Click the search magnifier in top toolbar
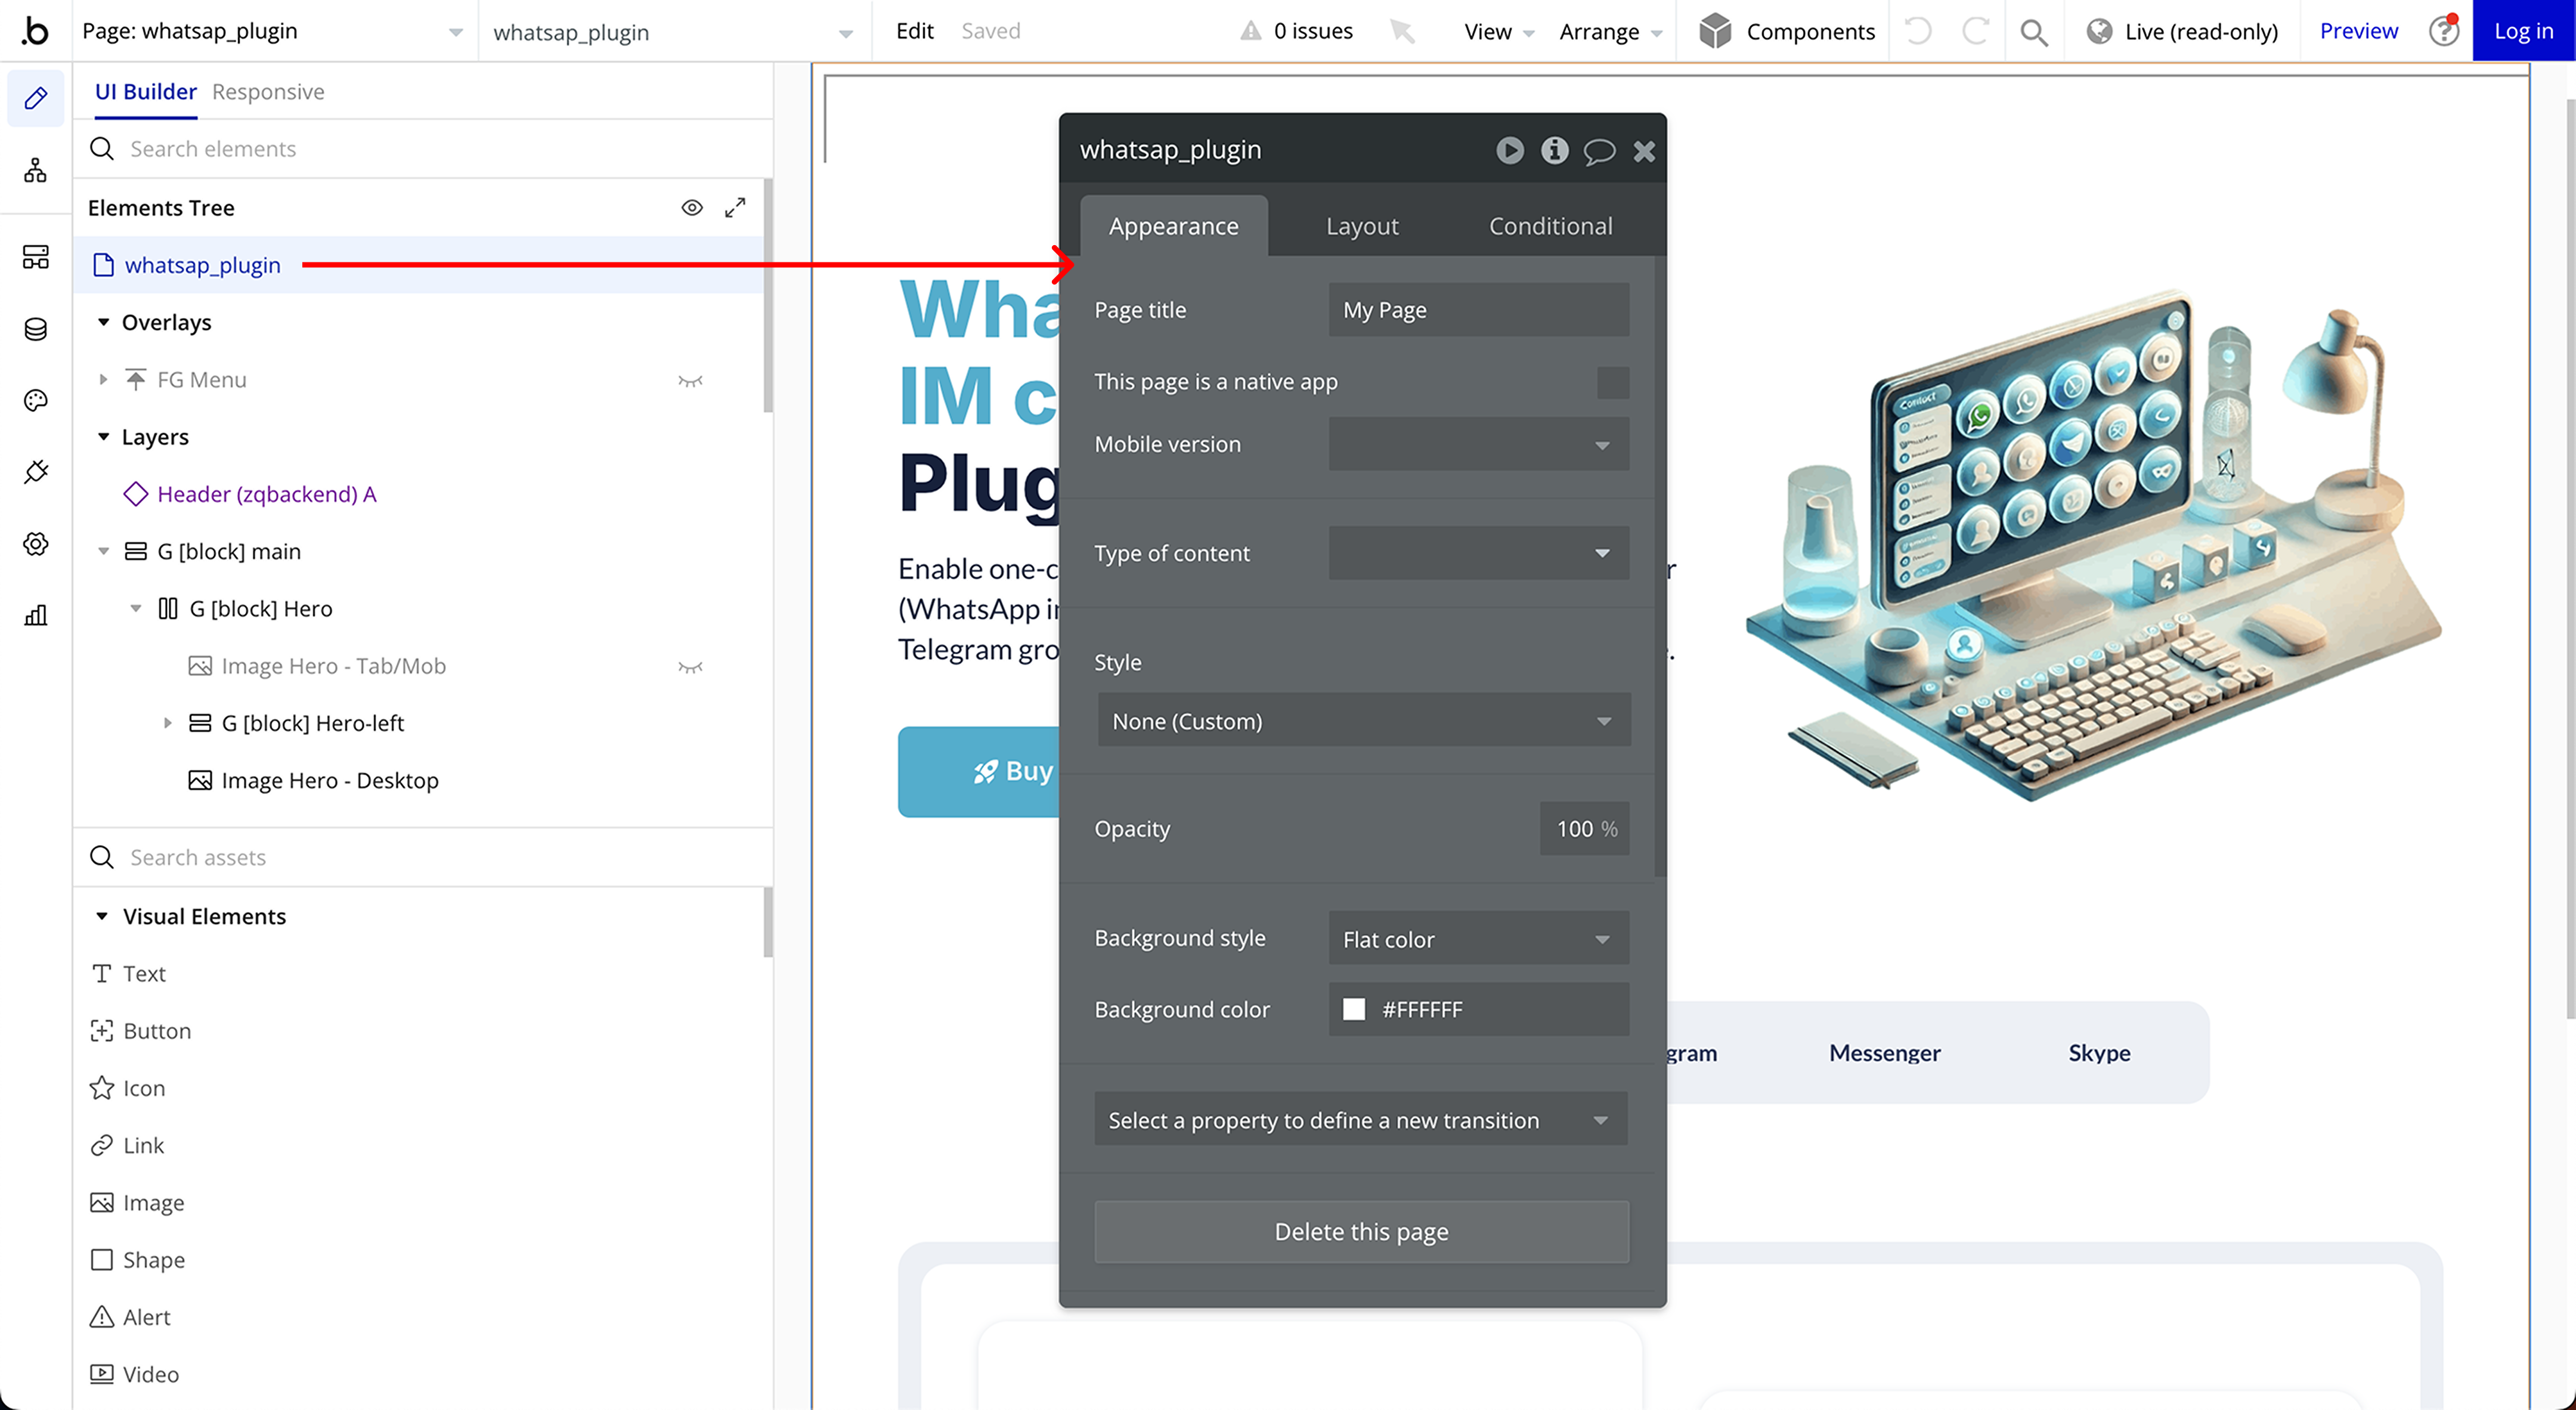The width and height of the screenshot is (2576, 1410). point(2033,32)
